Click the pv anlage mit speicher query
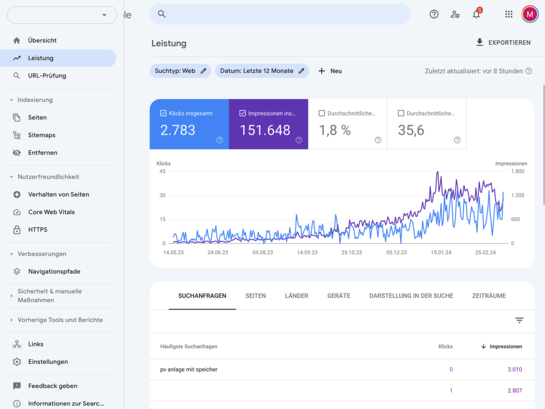This screenshot has height=409, width=545. pyautogui.click(x=189, y=369)
